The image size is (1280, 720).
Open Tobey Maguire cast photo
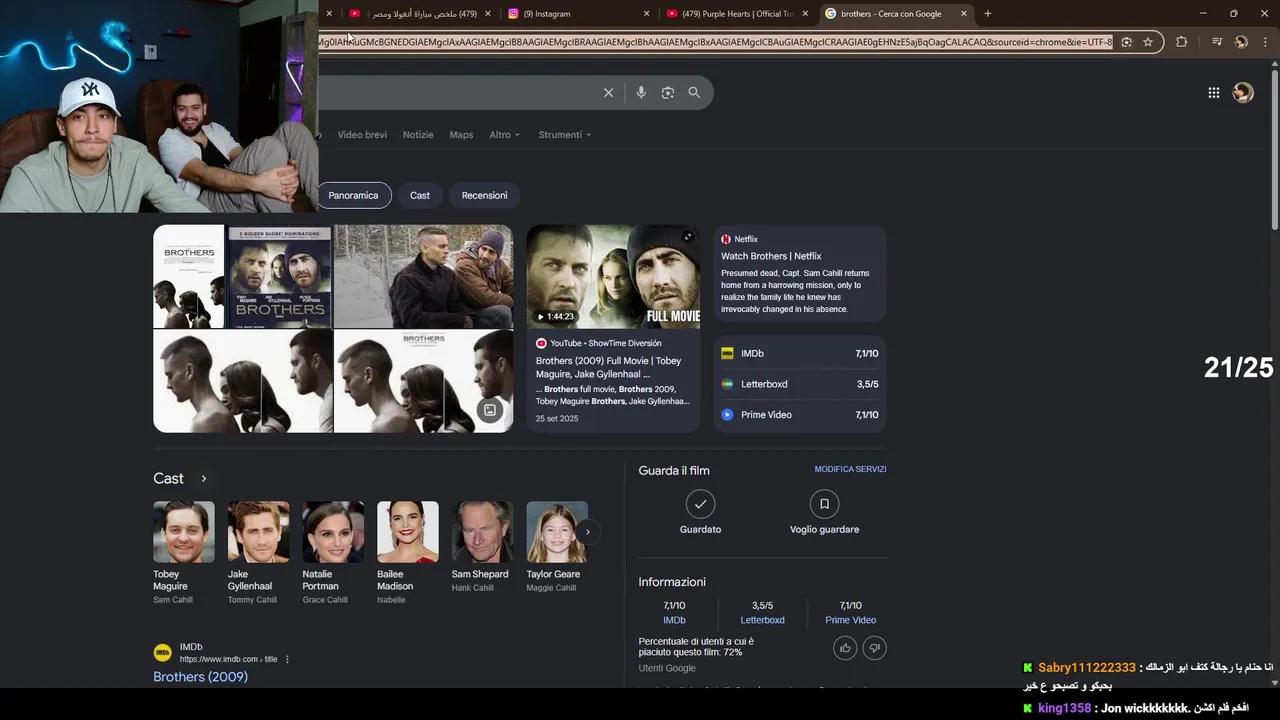pos(183,532)
